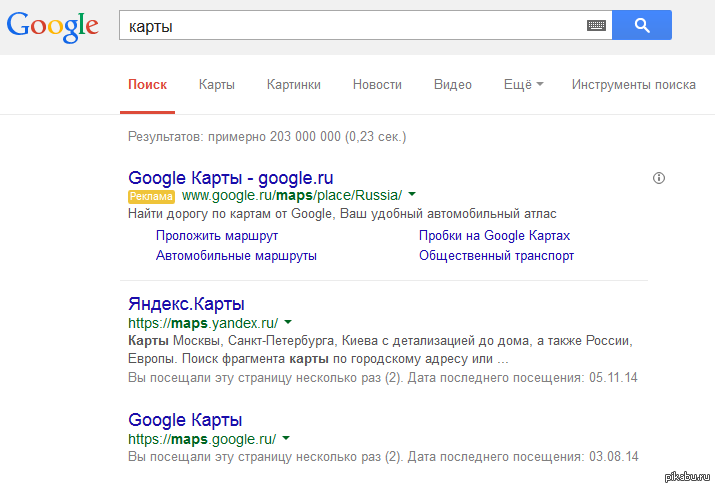Screen dimensions: 715x488
Task: Open the Яндекс.Карты result title
Action: coord(186,304)
